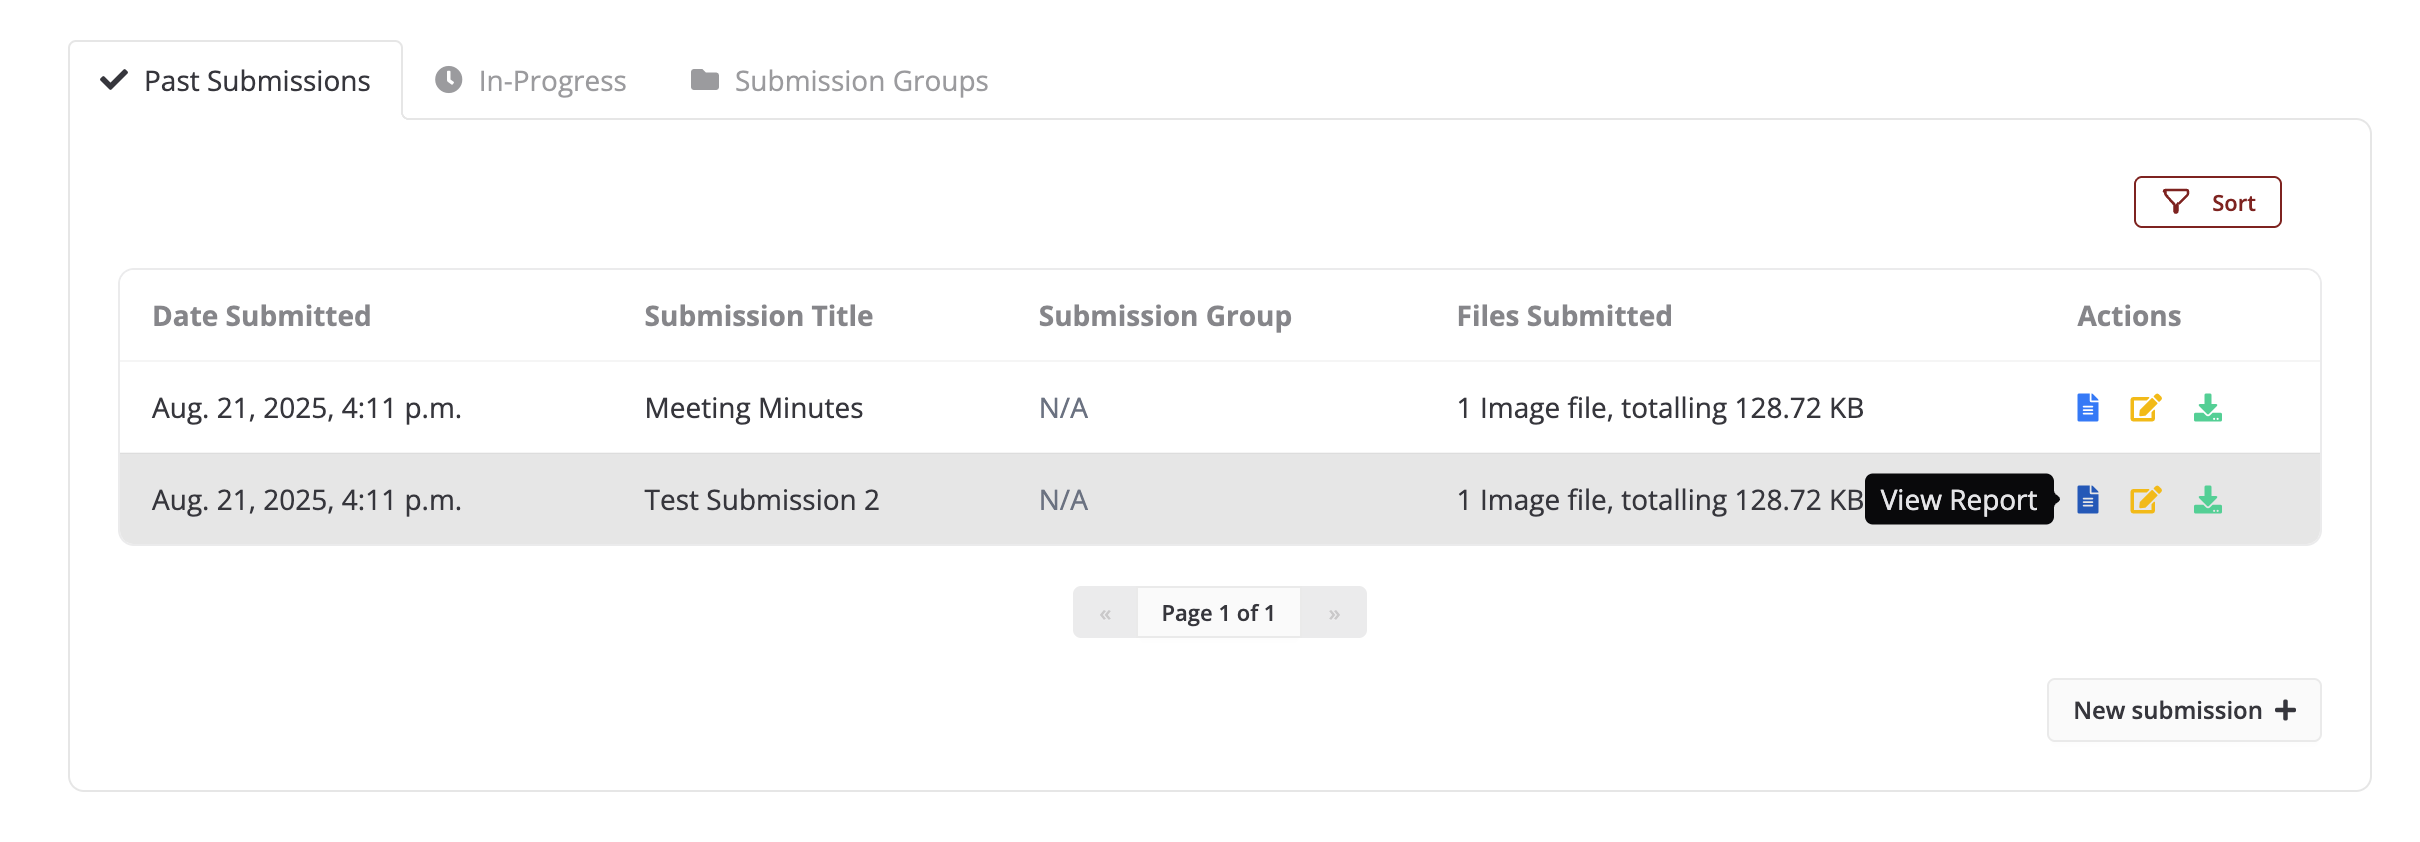Click files summary in Meeting Minutes row
The image size is (2420, 842).
click(x=1660, y=408)
